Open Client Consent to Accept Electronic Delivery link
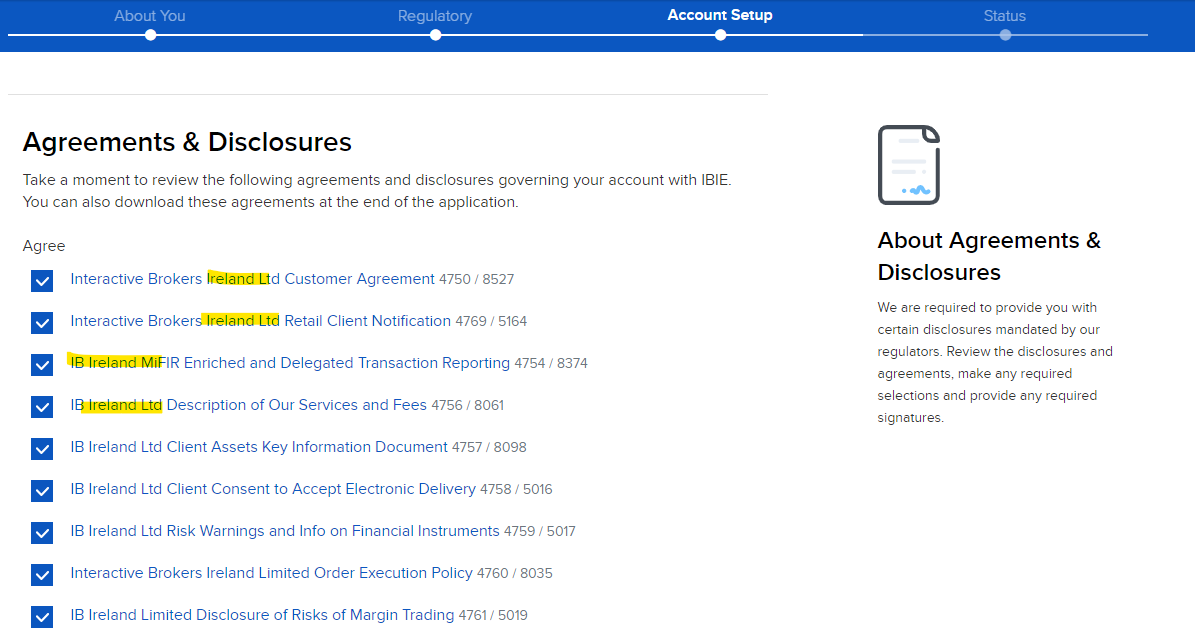The width and height of the screenshot is (1195, 631). point(273,488)
